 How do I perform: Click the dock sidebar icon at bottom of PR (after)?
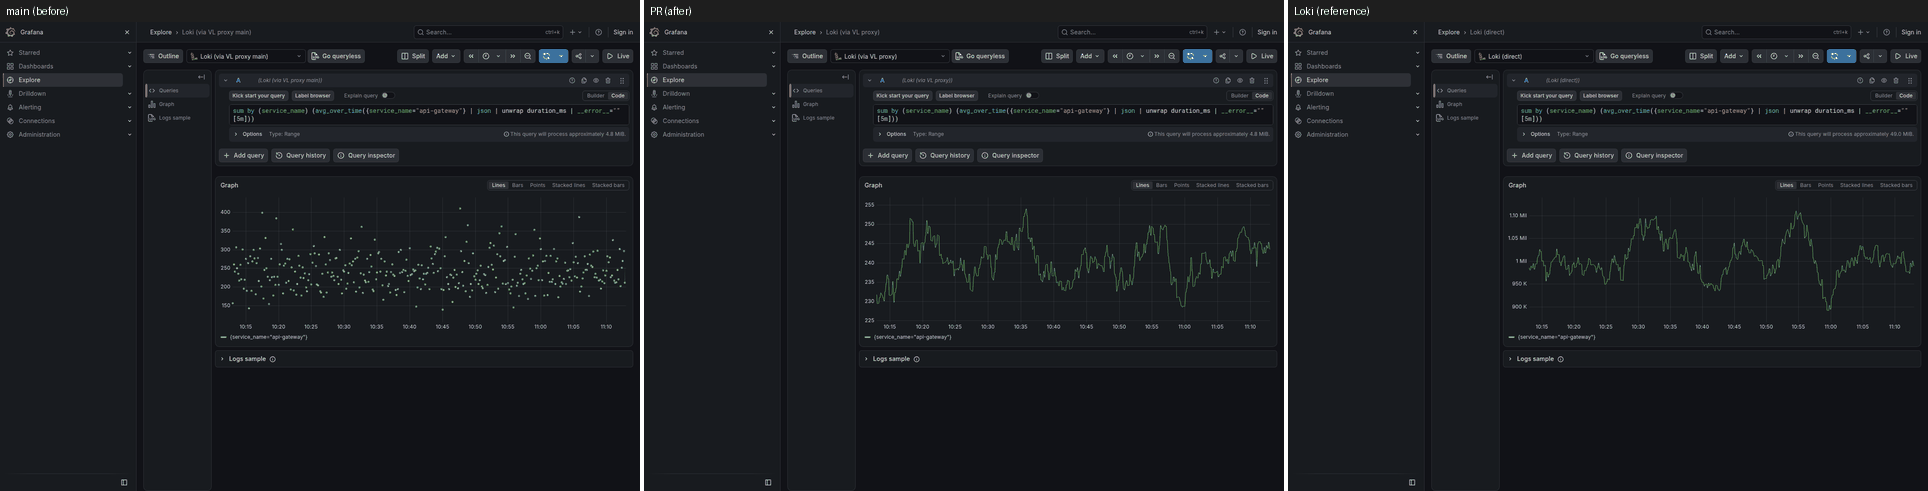tap(768, 482)
